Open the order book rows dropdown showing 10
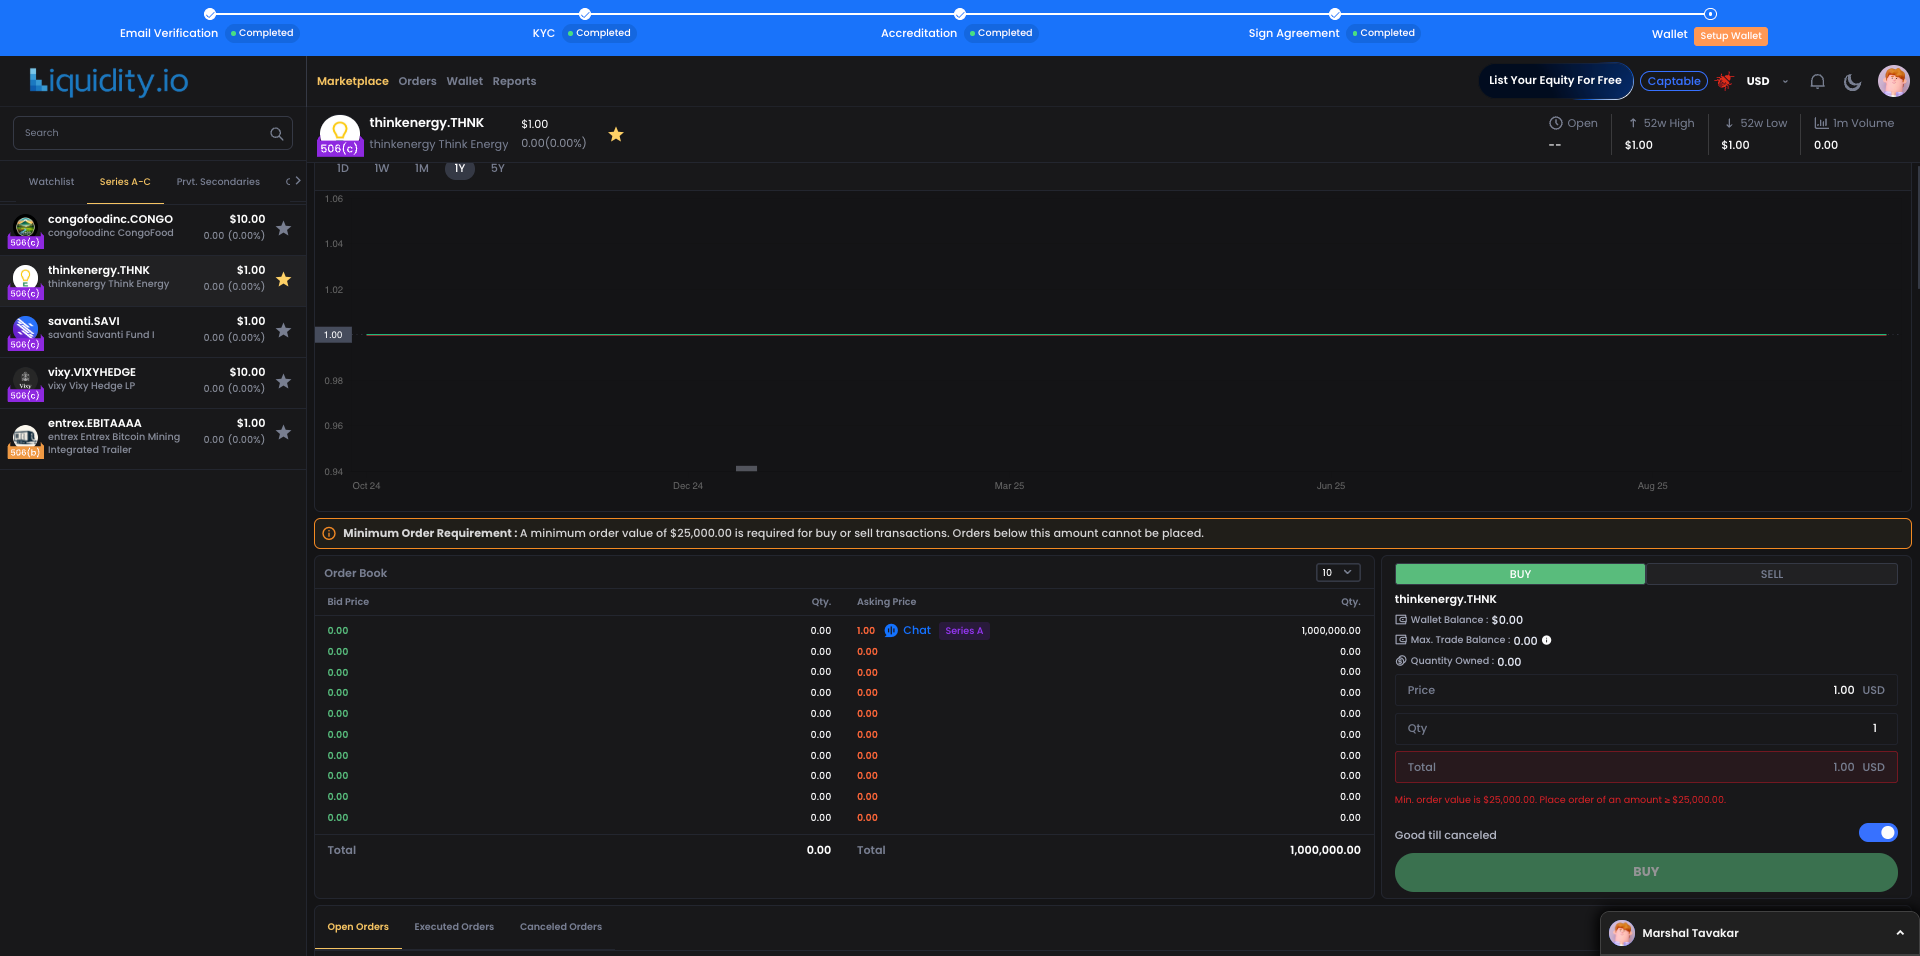Image resolution: width=1920 pixels, height=956 pixels. pyautogui.click(x=1338, y=573)
